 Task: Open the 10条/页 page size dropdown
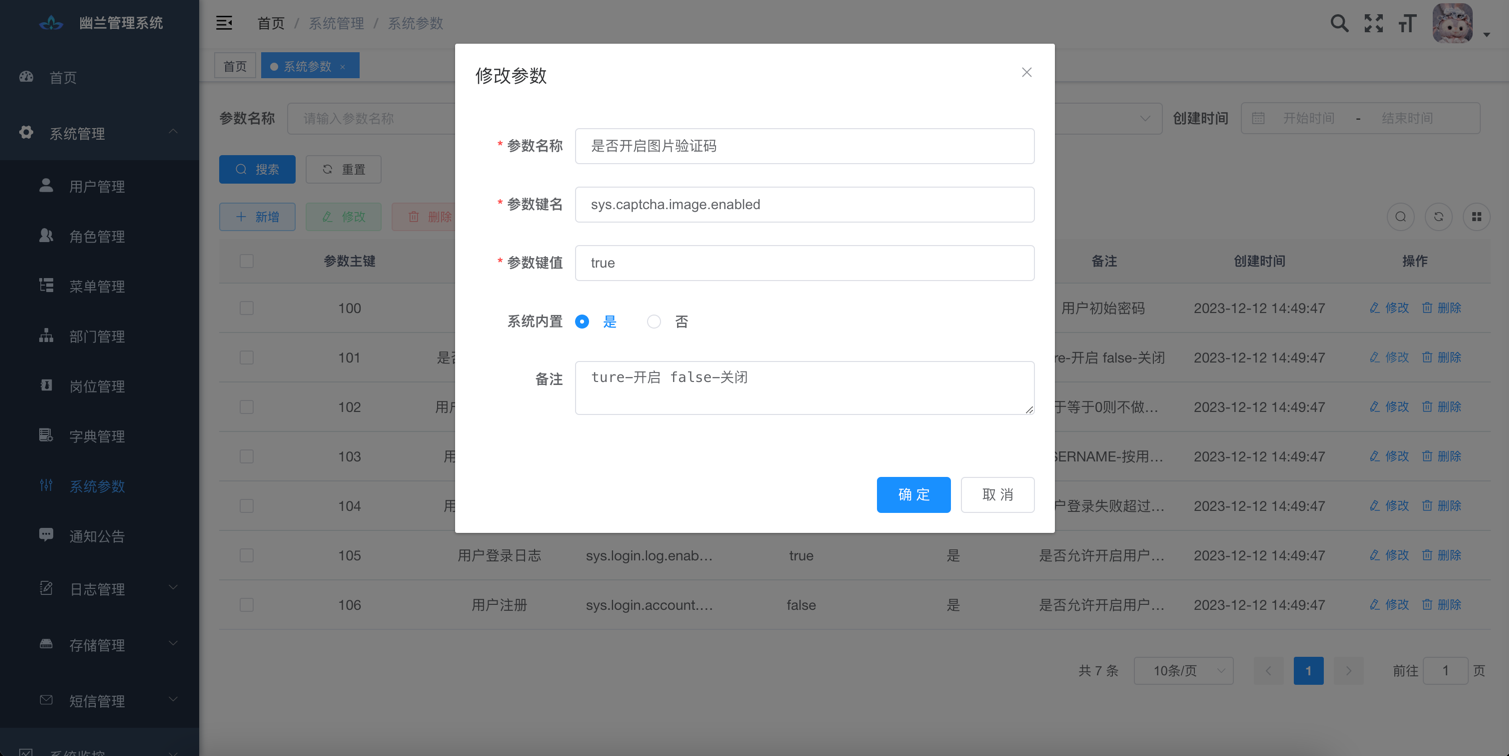click(1184, 671)
